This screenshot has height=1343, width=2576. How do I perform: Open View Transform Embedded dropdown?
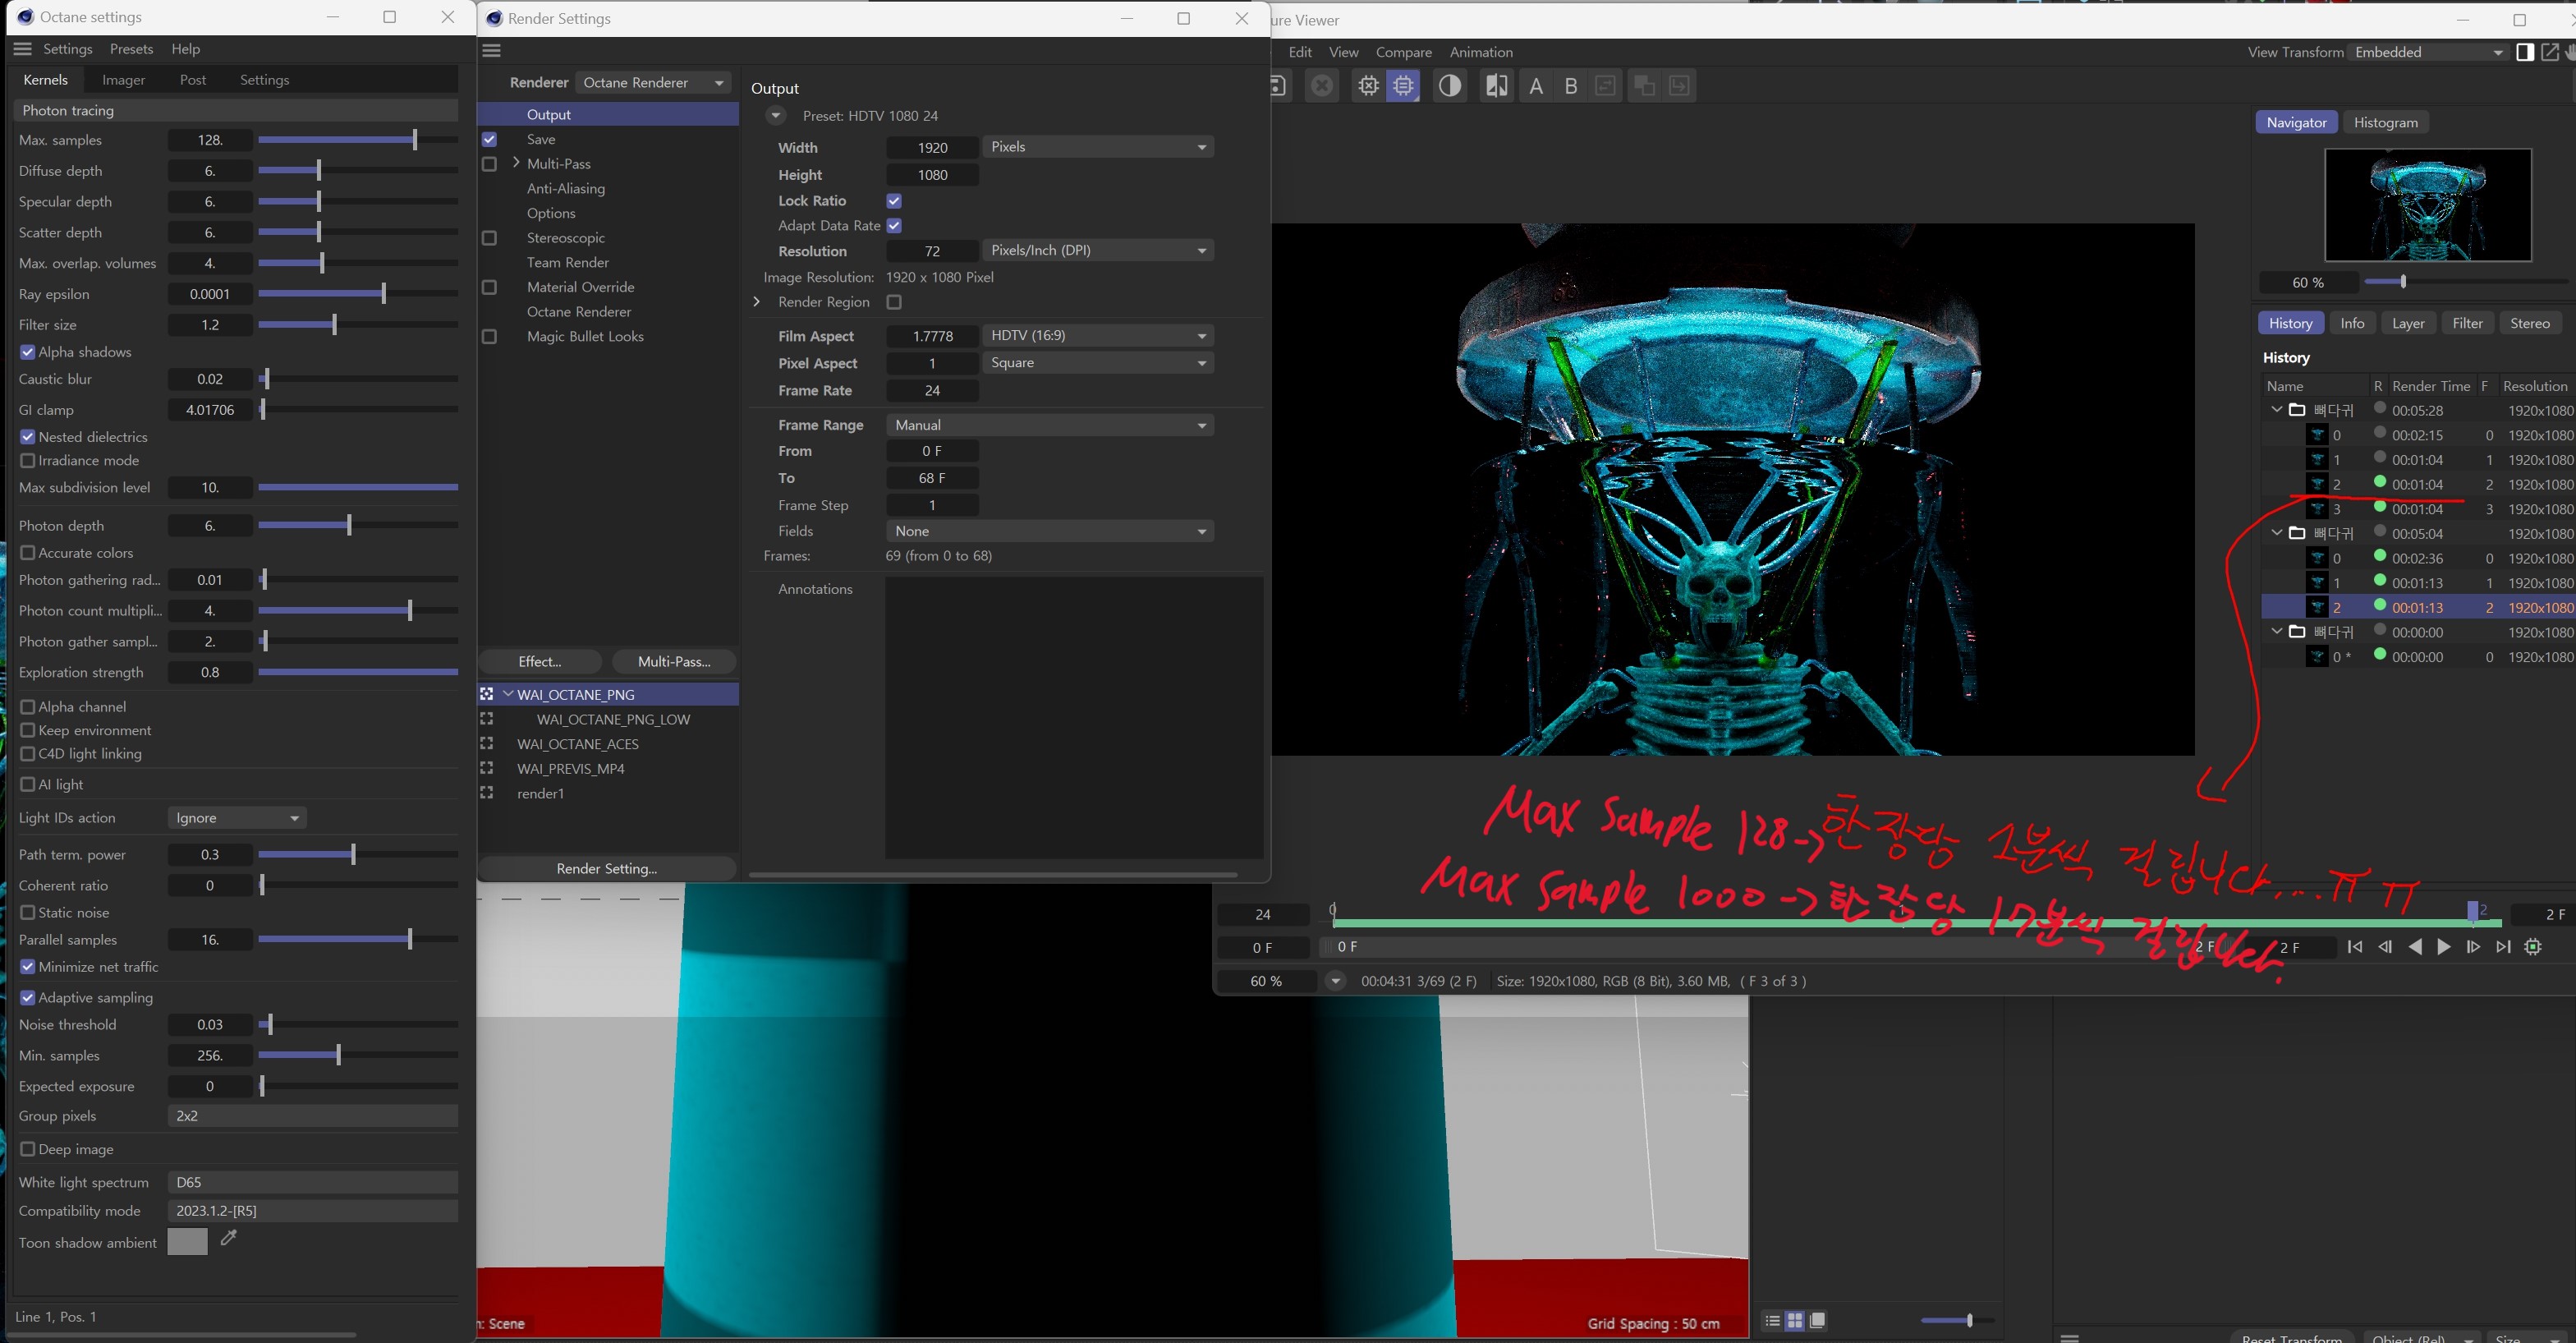pyautogui.click(x=2428, y=52)
